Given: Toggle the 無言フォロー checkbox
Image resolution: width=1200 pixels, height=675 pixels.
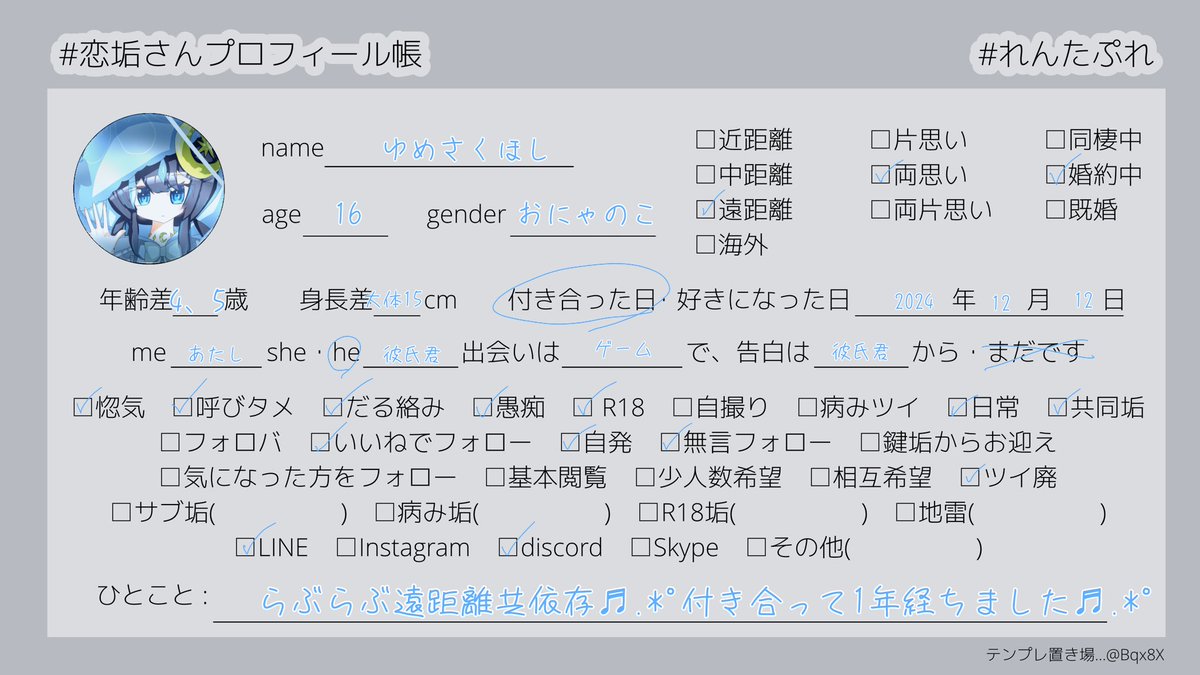Looking at the screenshot, I should [670, 441].
